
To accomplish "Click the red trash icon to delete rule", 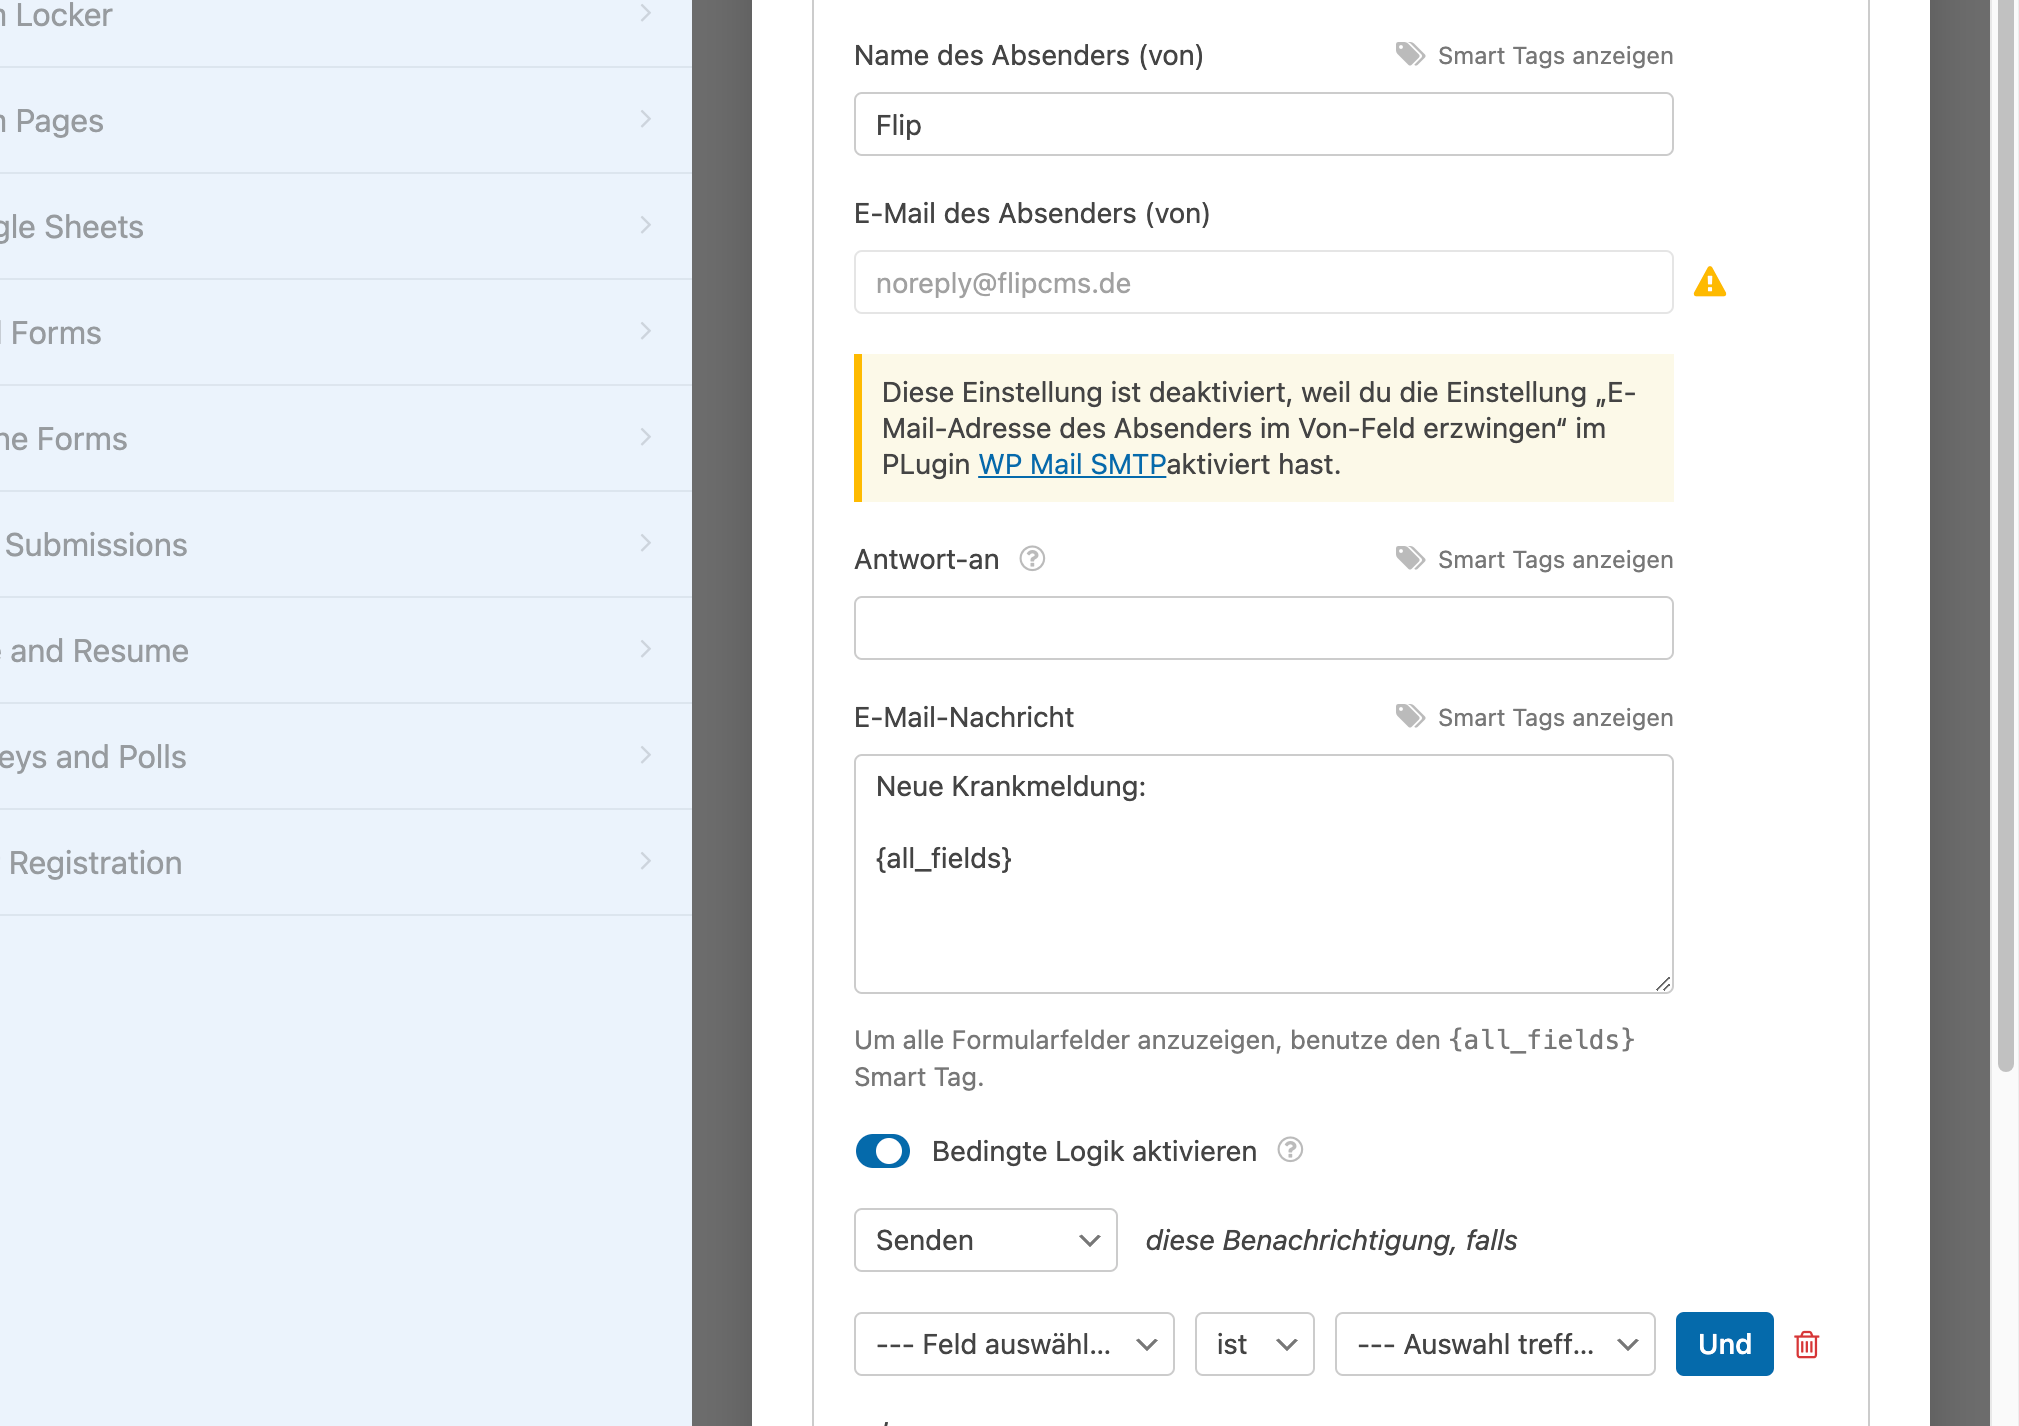I will click(1806, 1344).
